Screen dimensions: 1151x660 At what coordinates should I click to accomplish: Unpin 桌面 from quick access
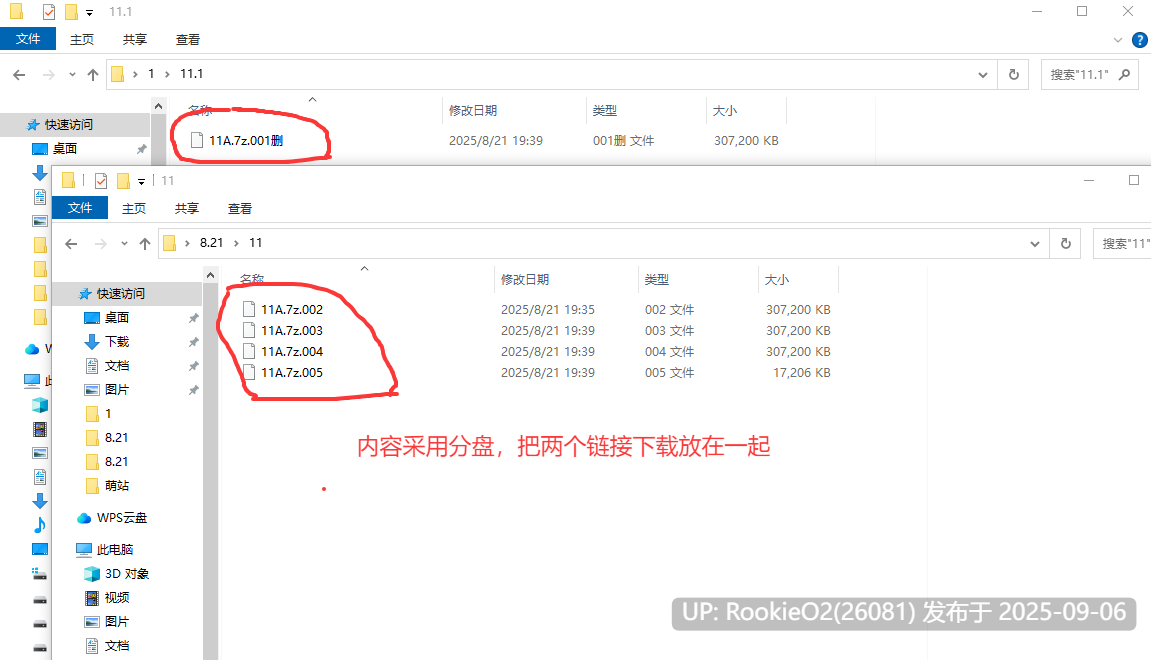[x=193, y=318]
